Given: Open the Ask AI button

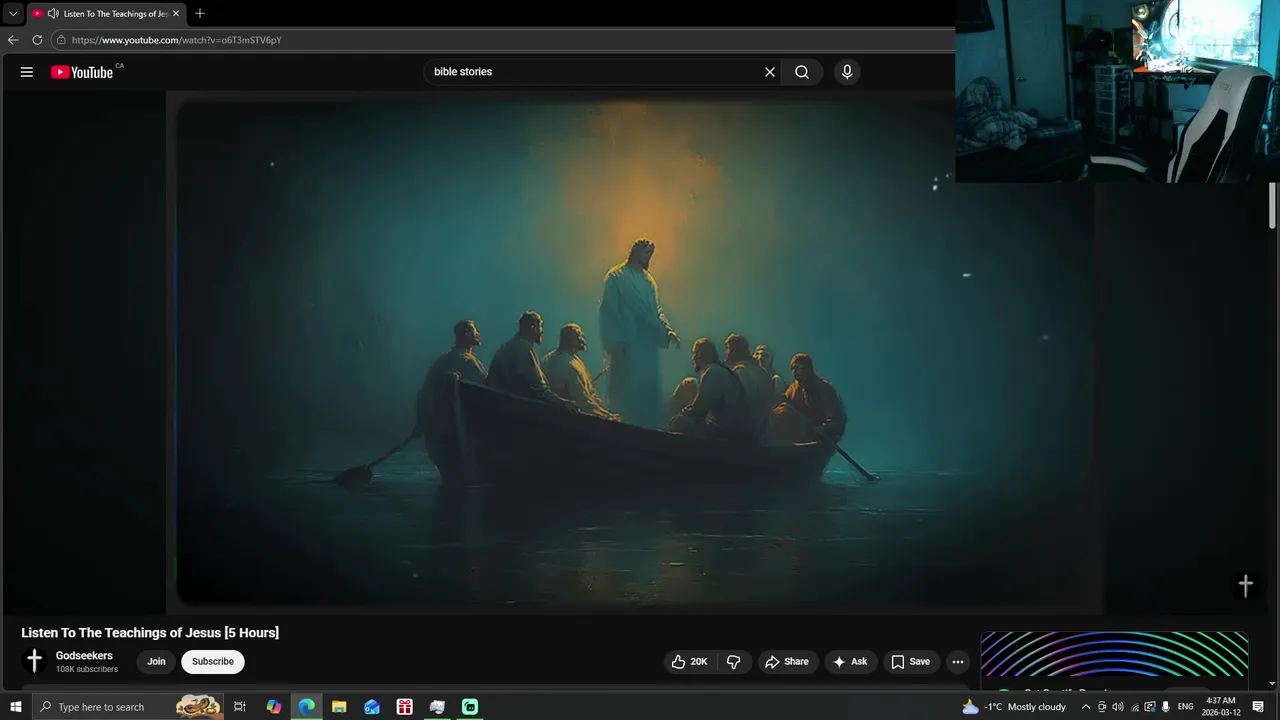Looking at the screenshot, I should tap(851, 662).
